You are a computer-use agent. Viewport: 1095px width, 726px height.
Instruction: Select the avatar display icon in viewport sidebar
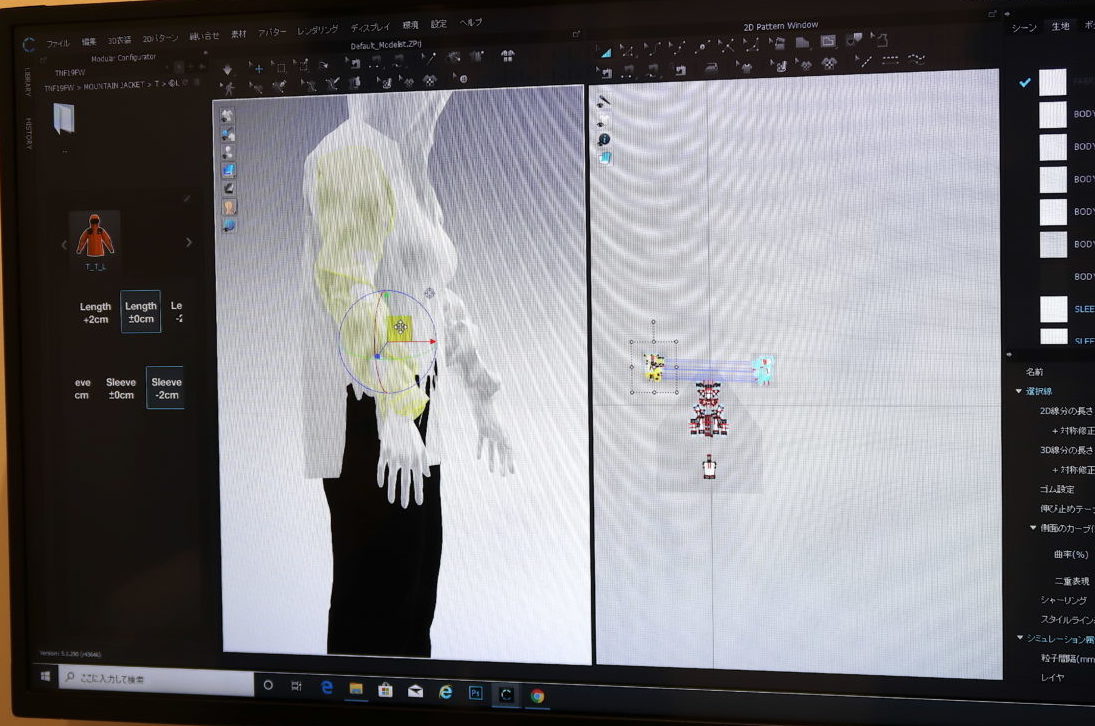pyautogui.click(x=229, y=207)
